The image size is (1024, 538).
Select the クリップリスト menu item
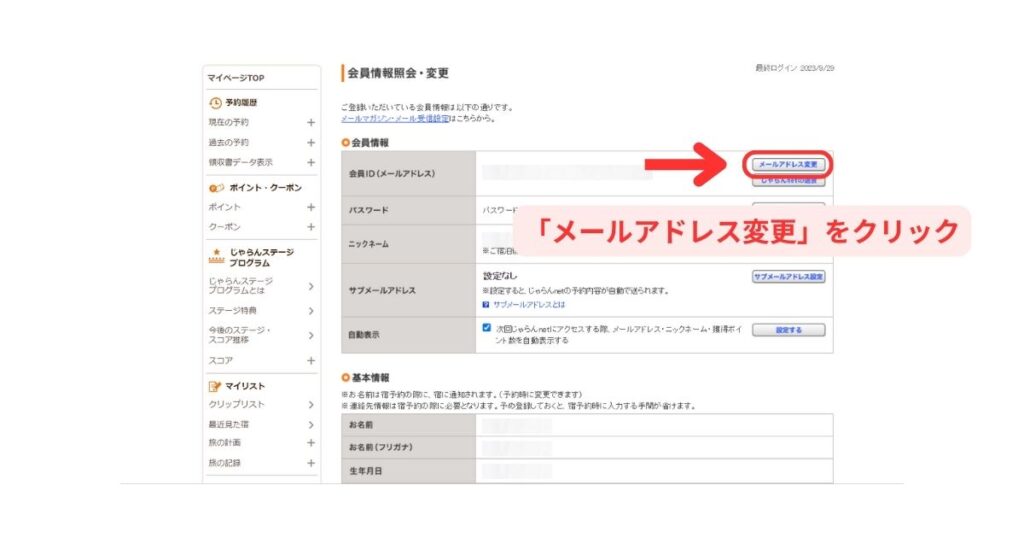pyautogui.click(x=236, y=405)
